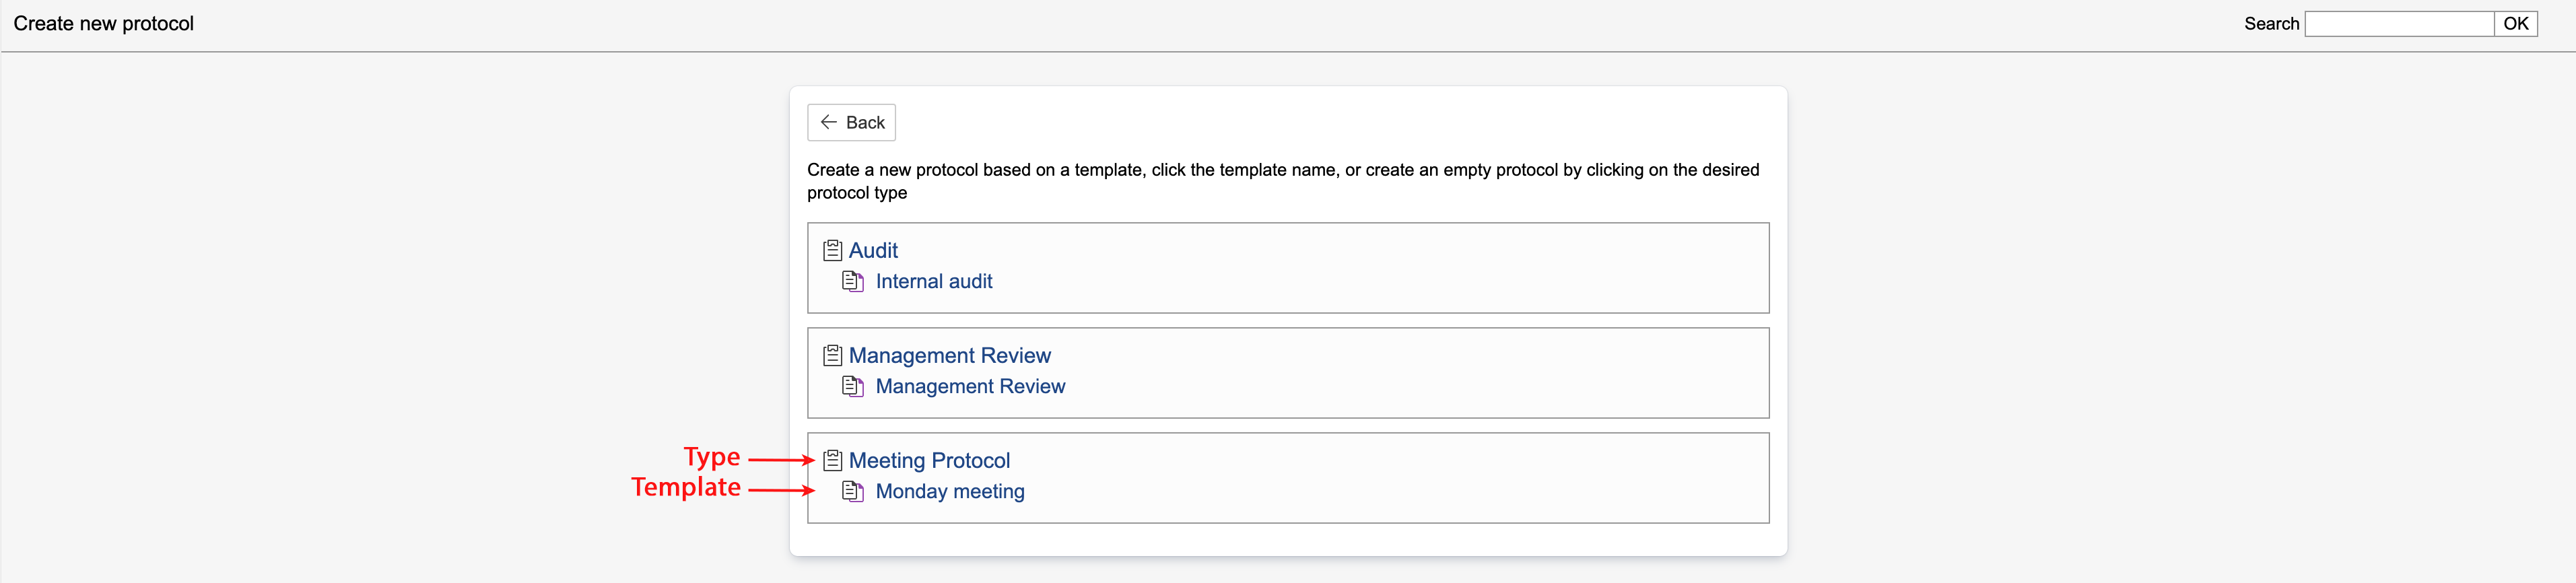Create an empty Meeting Protocol

point(929,460)
